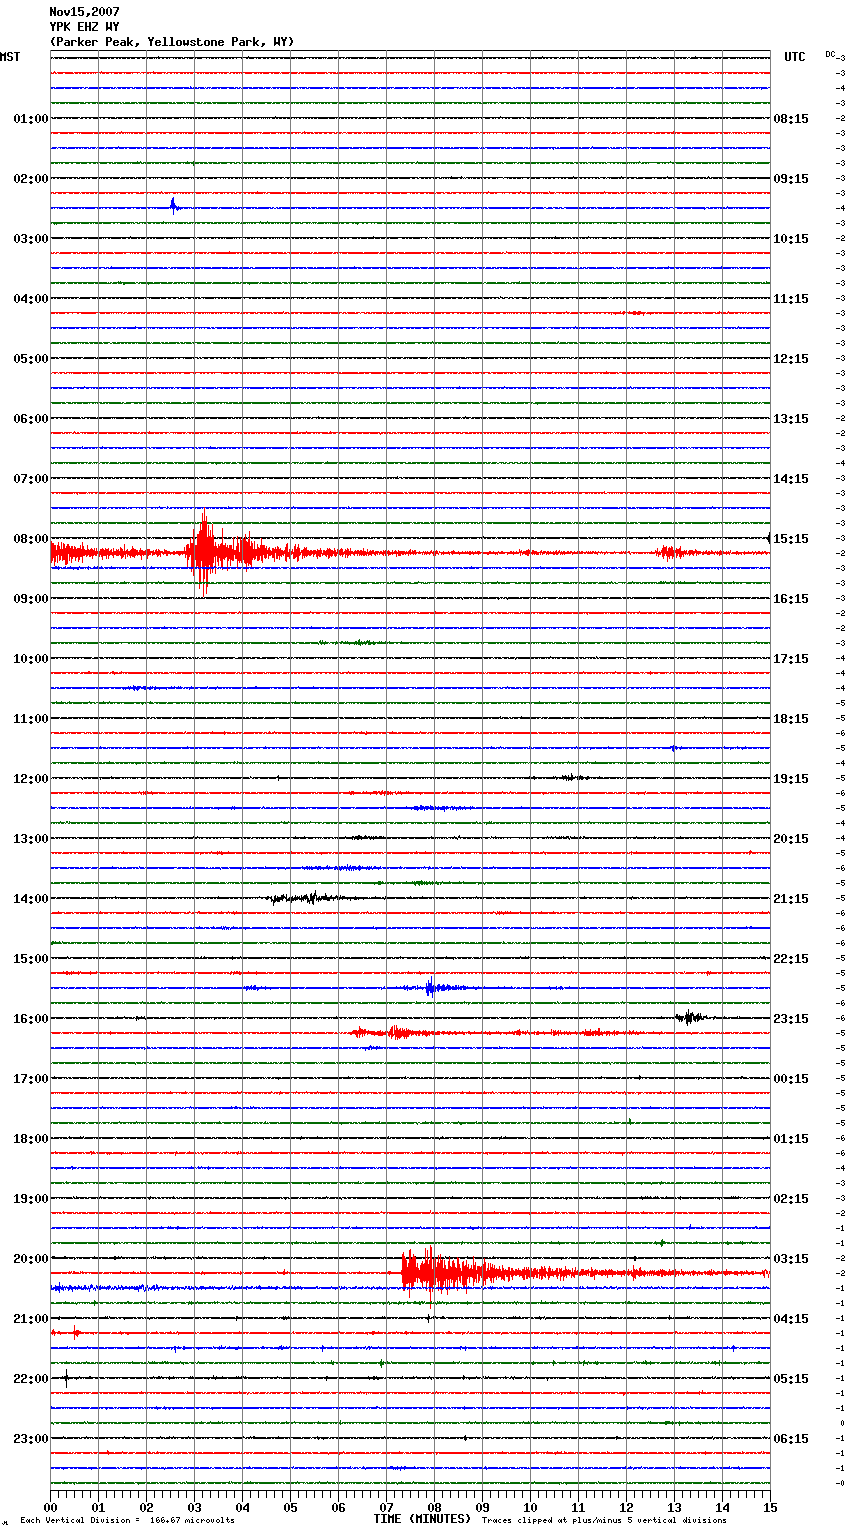This screenshot has width=850, height=1534.
Task: Click the blue spike near minute 8 at 15:30
Action: point(430,987)
